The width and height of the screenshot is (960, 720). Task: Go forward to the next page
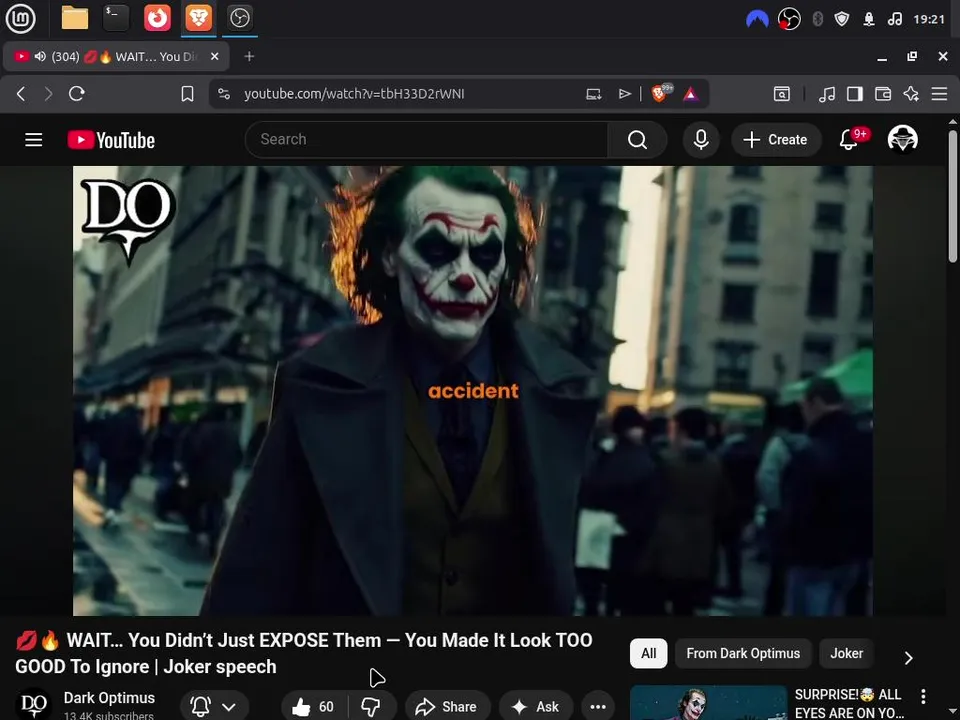[48, 94]
